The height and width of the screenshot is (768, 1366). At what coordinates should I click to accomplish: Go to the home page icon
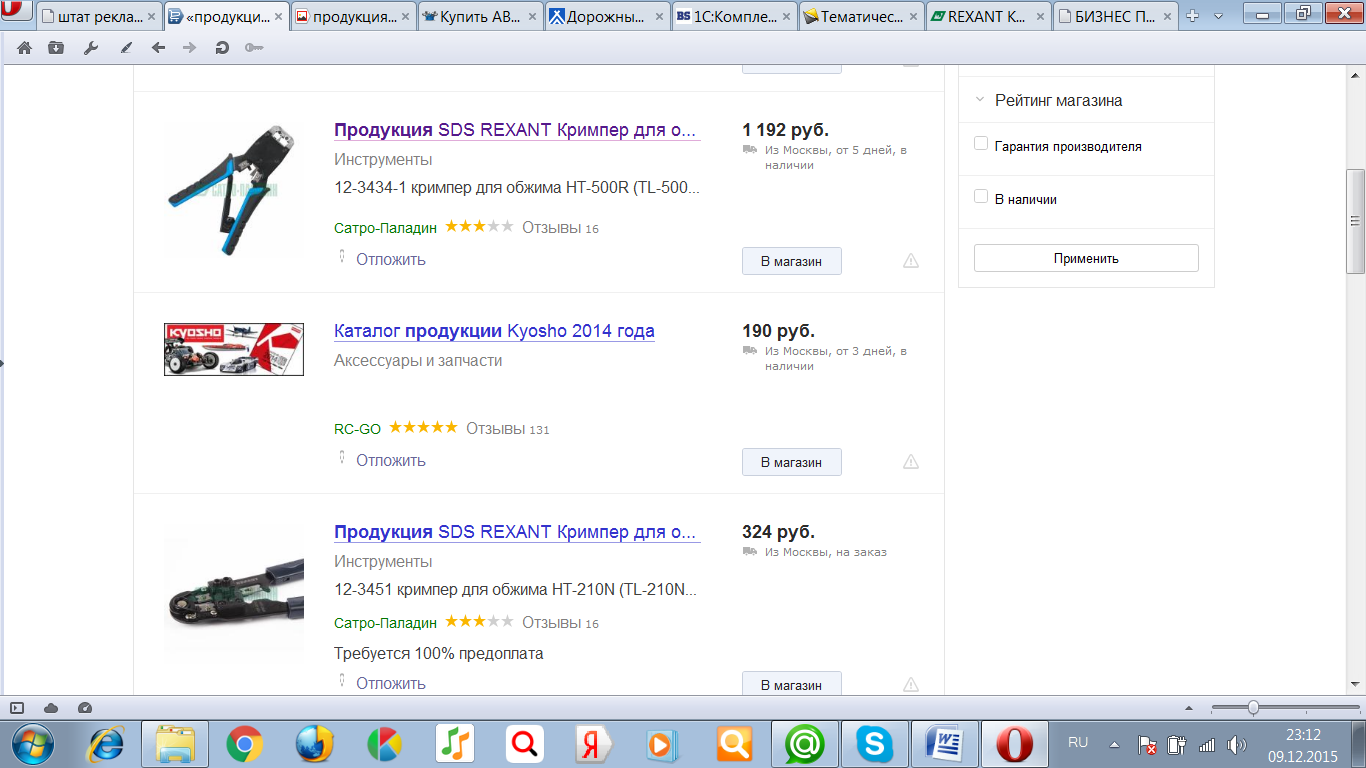click(x=24, y=48)
